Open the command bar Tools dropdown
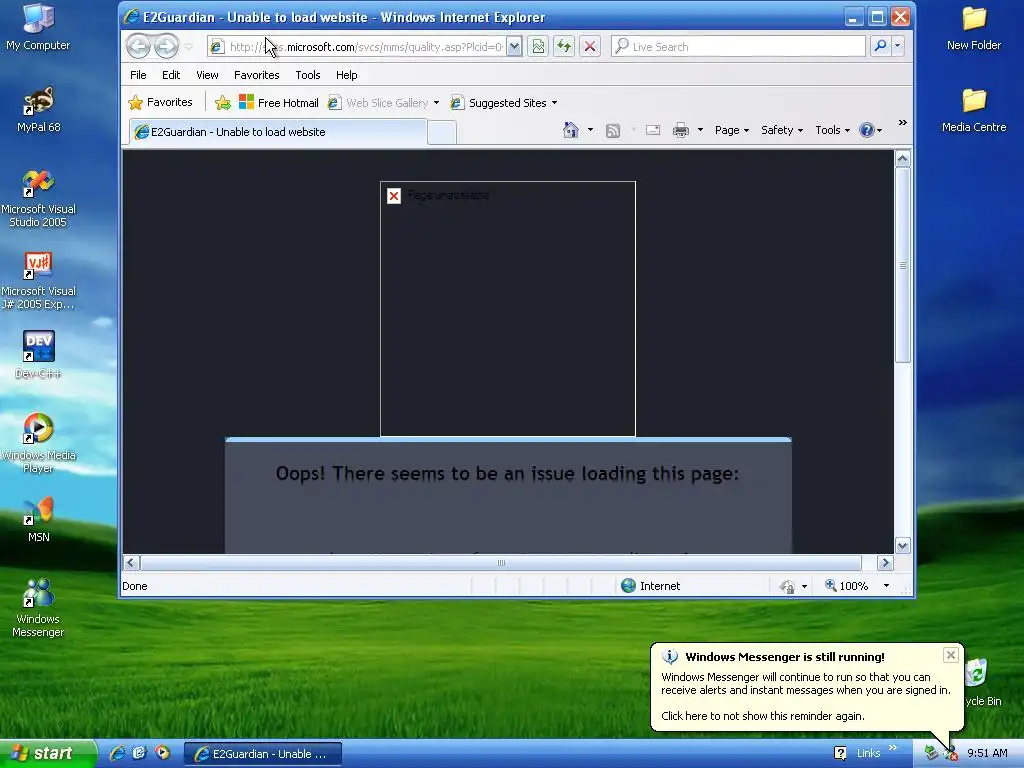This screenshot has height=768, width=1024. 832,130
